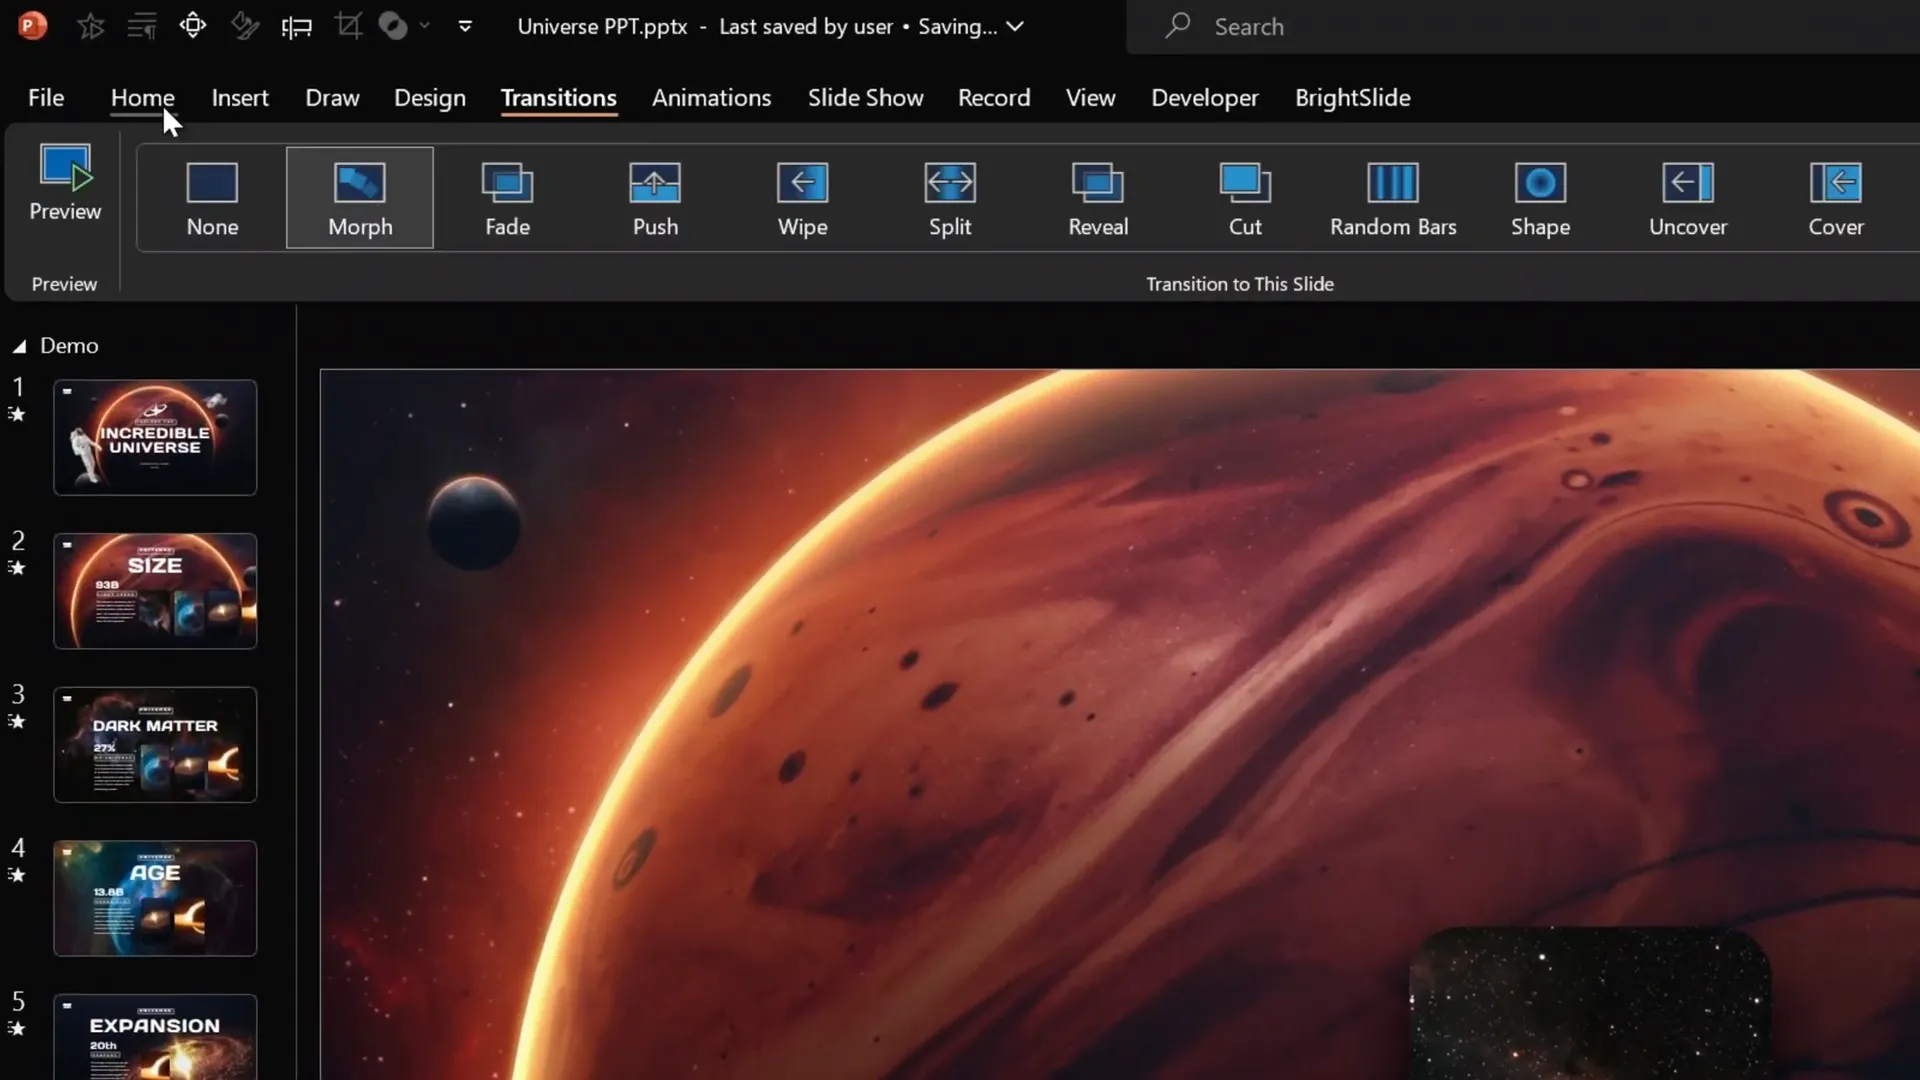1920x1080 pixels.
Task: Apply the Cut transition
Action: click(1245, 198)
